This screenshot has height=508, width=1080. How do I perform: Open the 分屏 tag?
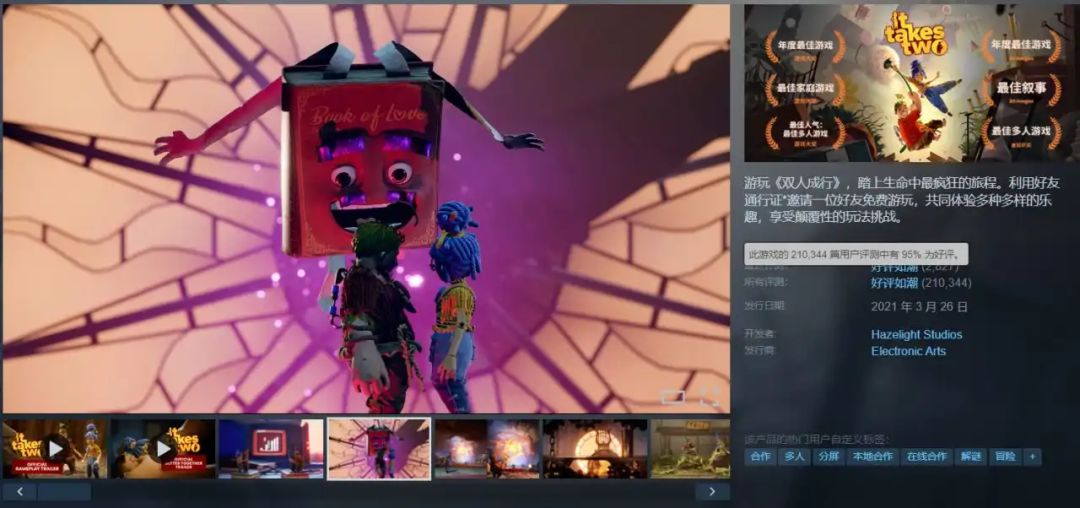[x=829, y=456]
